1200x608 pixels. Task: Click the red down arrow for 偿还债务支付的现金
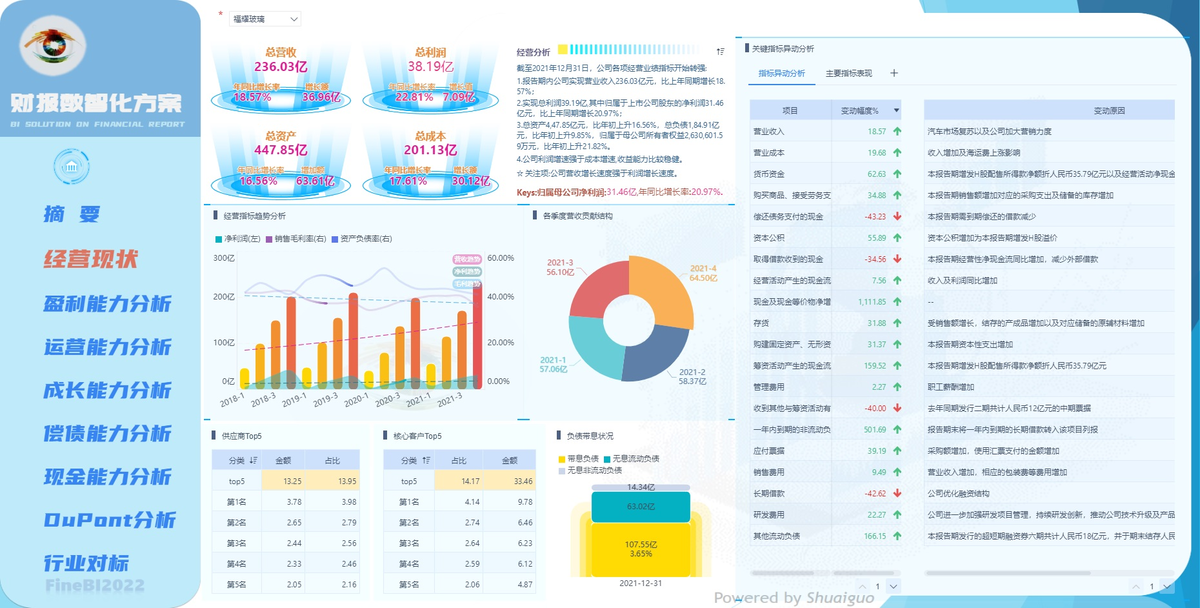point(897,216)
